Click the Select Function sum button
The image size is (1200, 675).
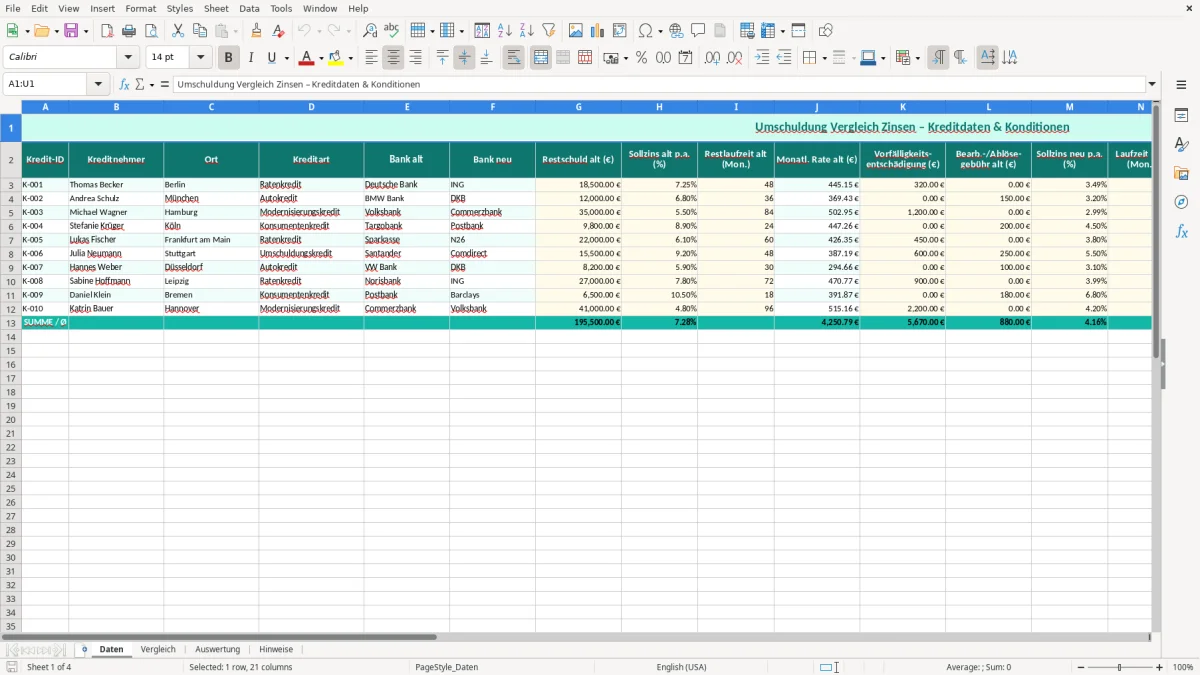coord(140,85)
